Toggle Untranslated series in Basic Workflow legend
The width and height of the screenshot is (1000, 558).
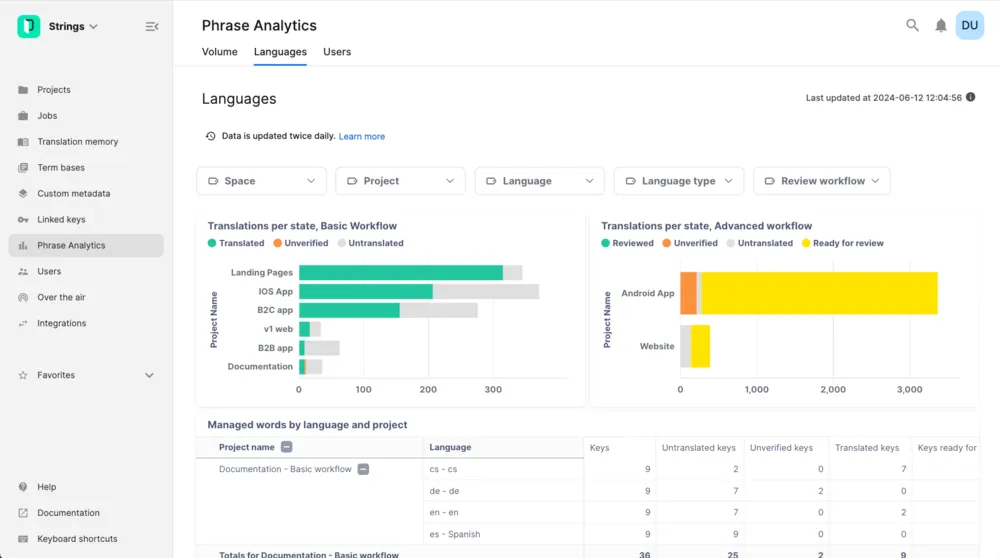pyautogui.click(x=371, y=243)
